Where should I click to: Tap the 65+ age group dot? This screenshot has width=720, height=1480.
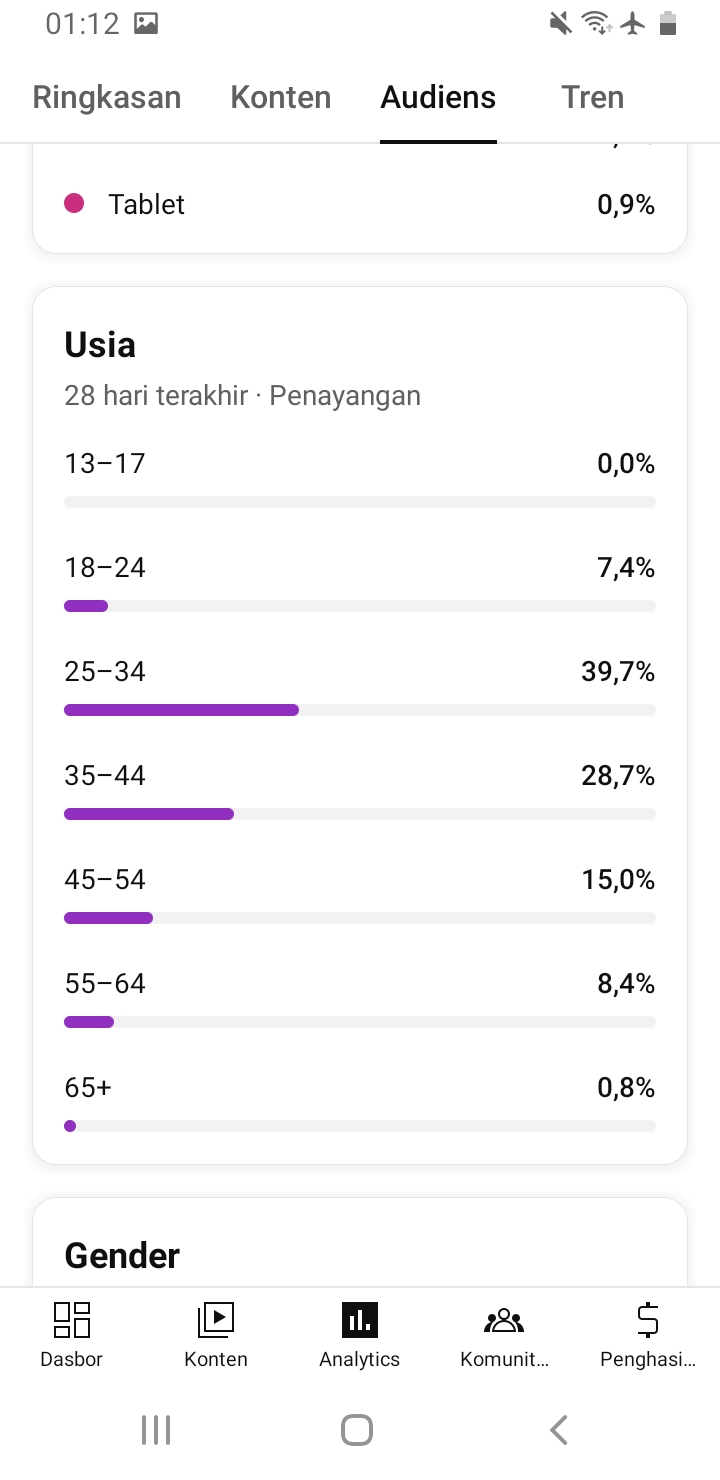point(70,1126)
